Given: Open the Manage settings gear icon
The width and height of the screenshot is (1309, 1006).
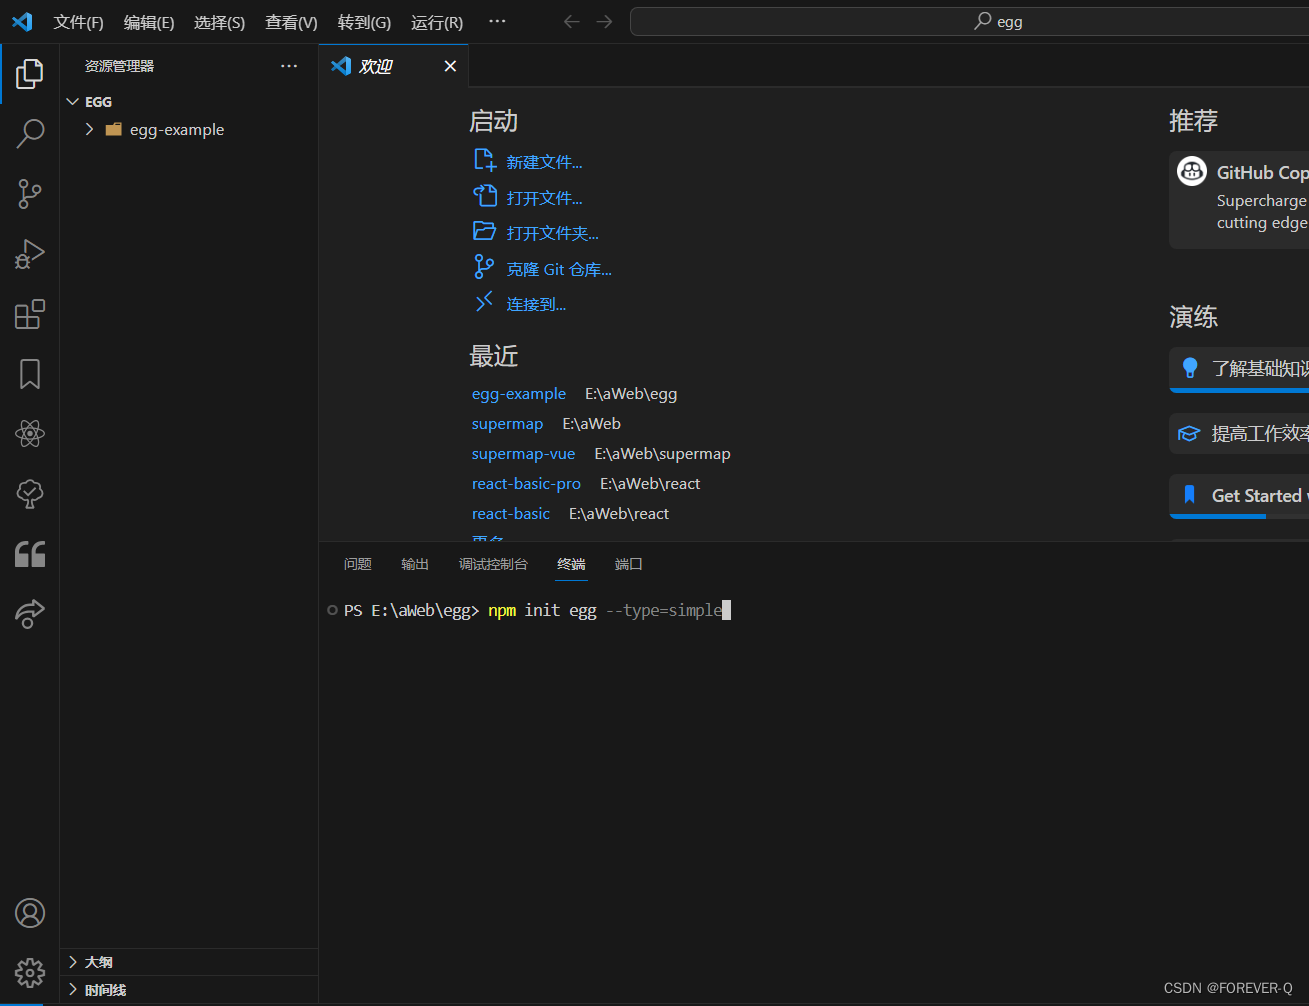Looking at the screenshot, I should (x=30, y=972).
